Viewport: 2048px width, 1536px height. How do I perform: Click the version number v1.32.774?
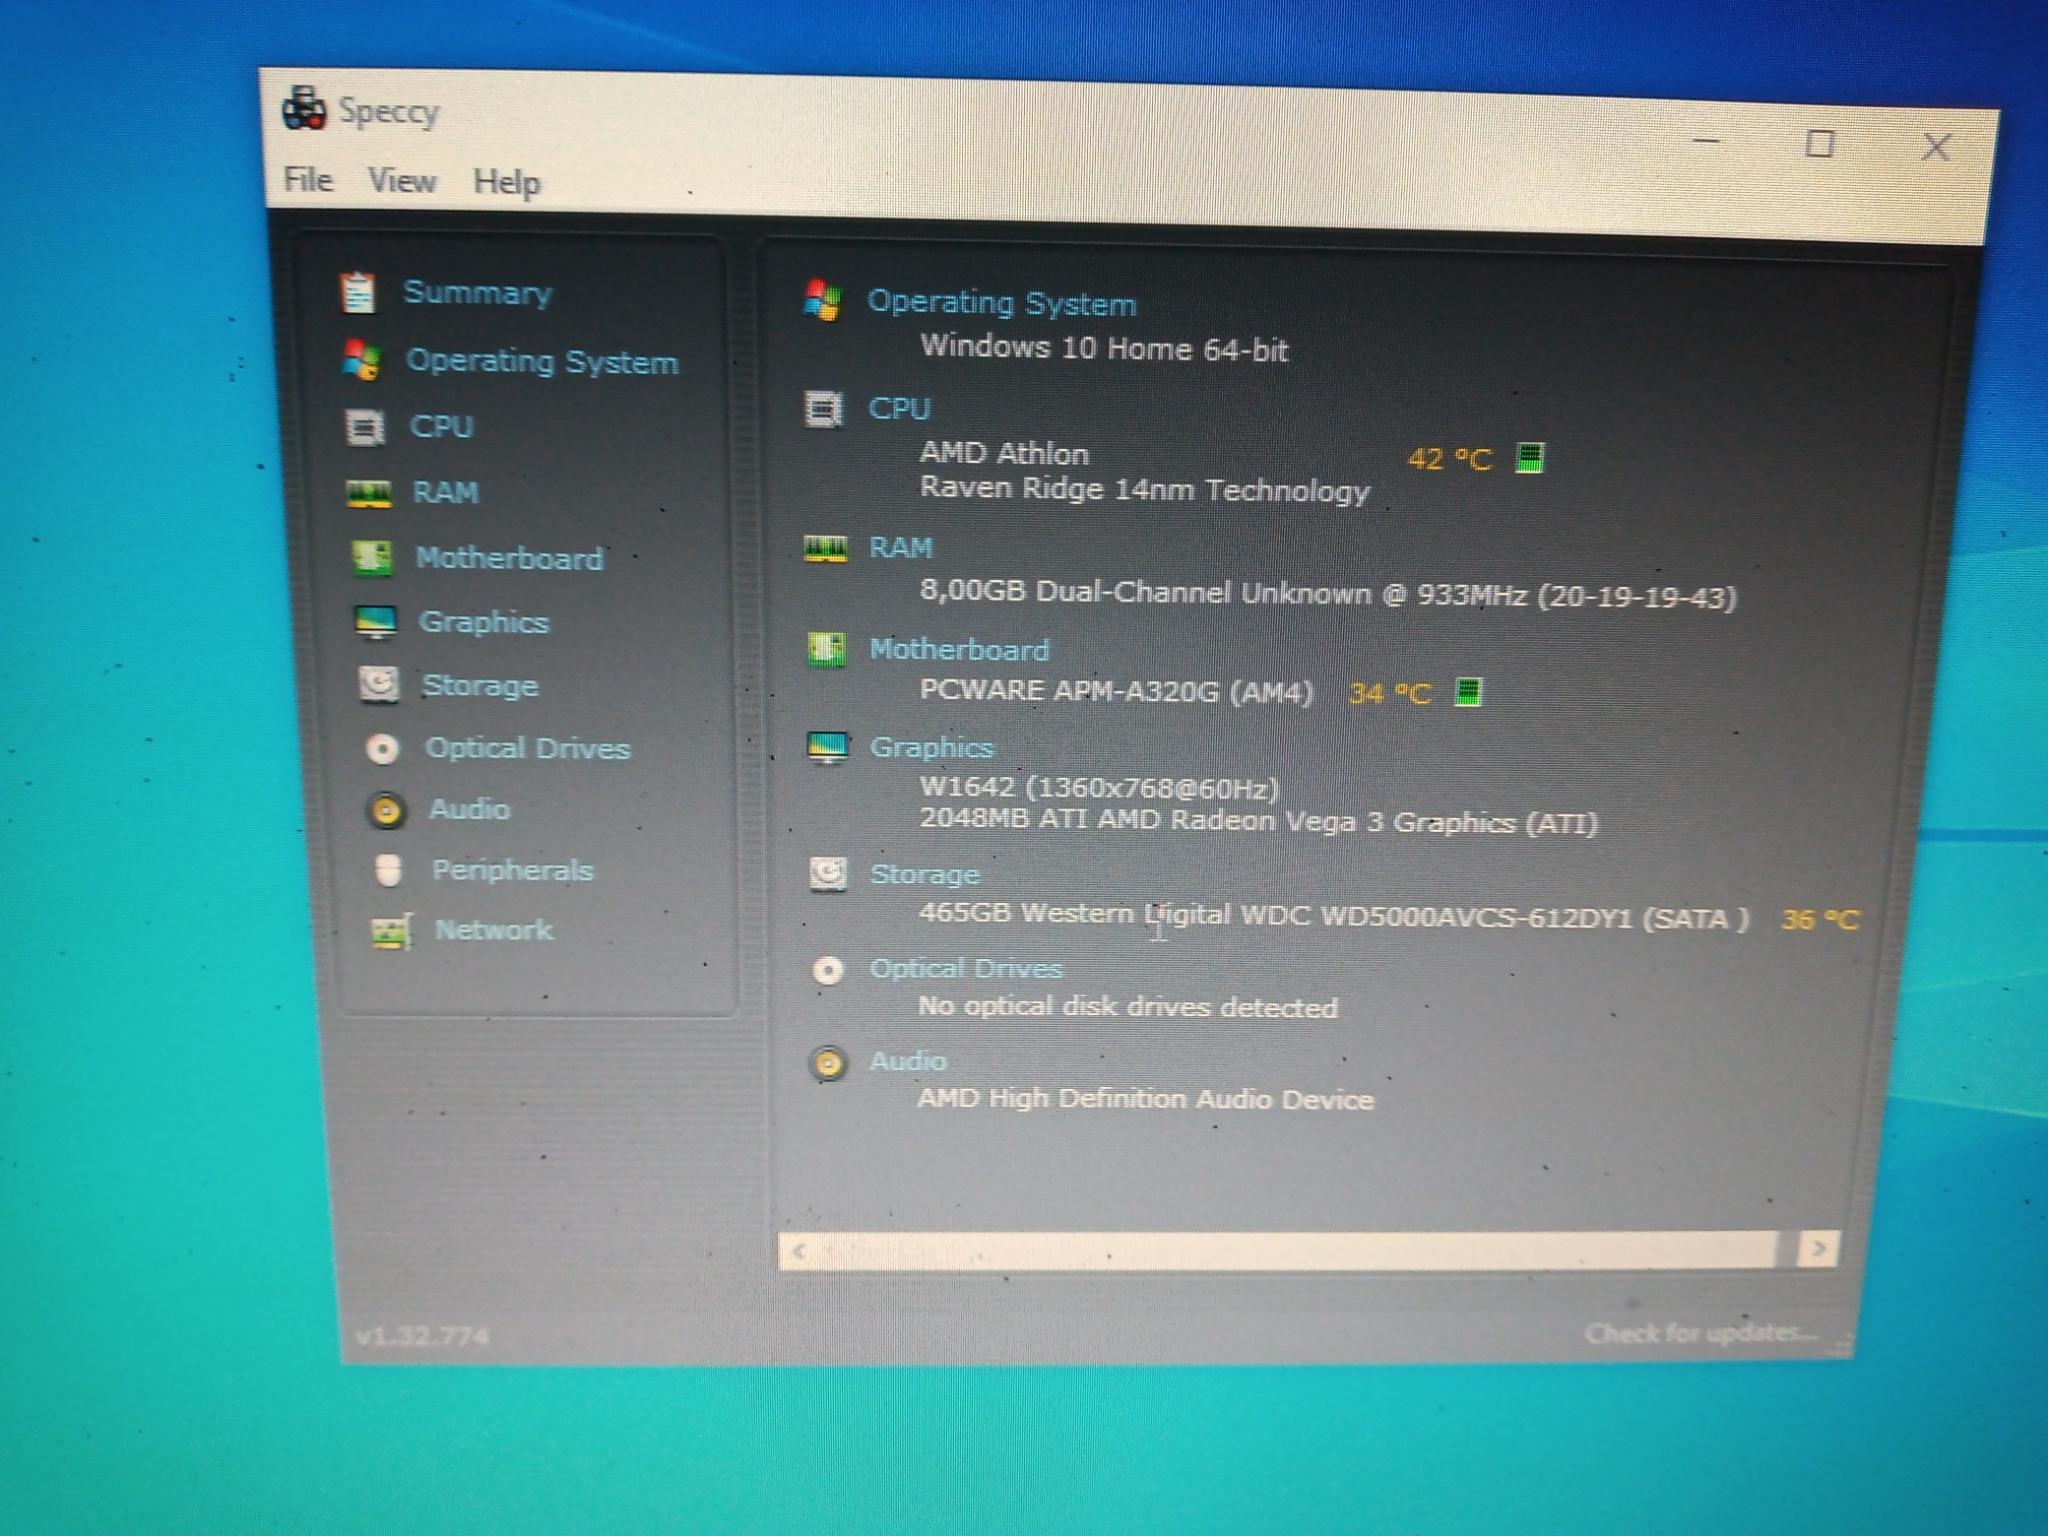coord(423,1336)
